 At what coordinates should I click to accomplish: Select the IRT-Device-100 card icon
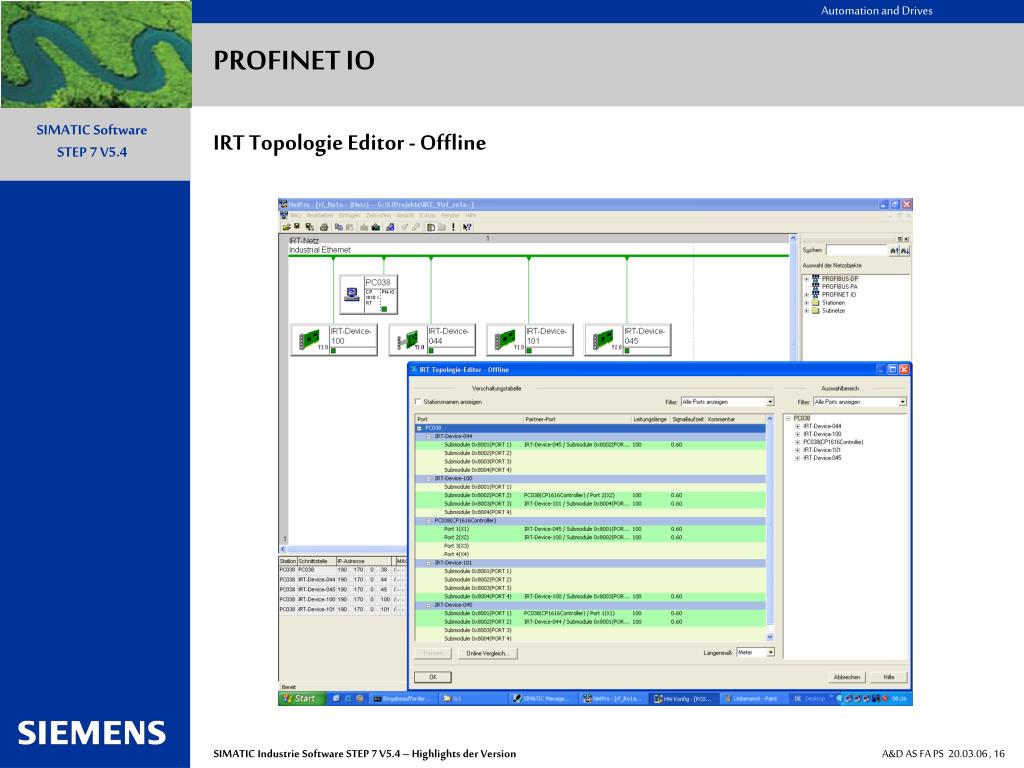coord(310,339)
